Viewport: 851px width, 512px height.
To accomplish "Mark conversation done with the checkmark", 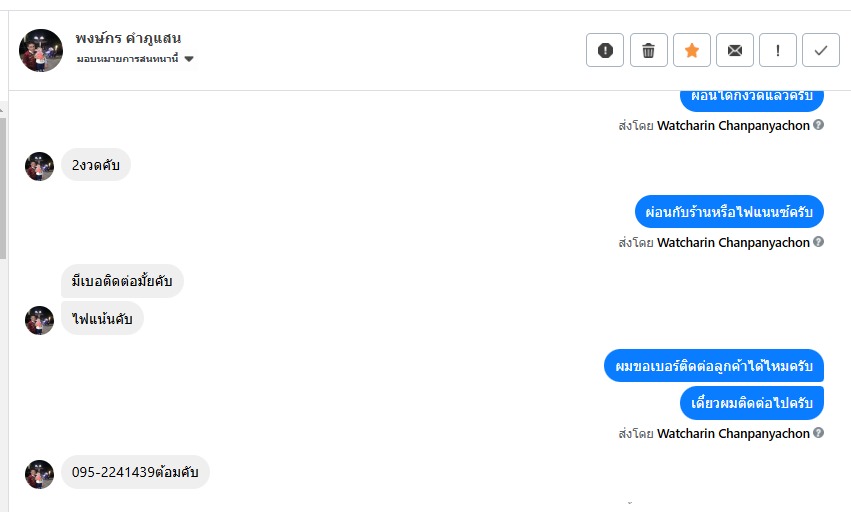I will click(x=821, y=50).
